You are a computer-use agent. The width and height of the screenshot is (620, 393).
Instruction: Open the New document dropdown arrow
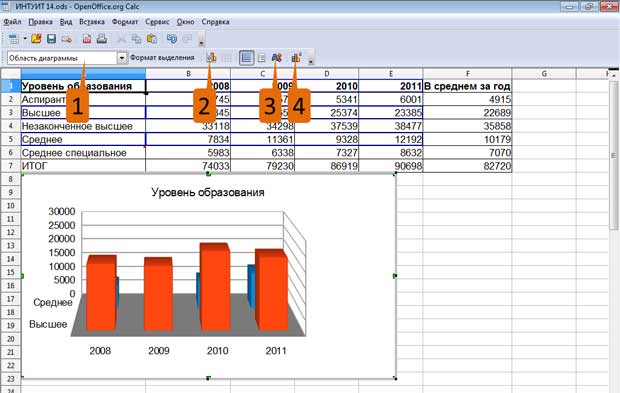(x=25, y=39)
